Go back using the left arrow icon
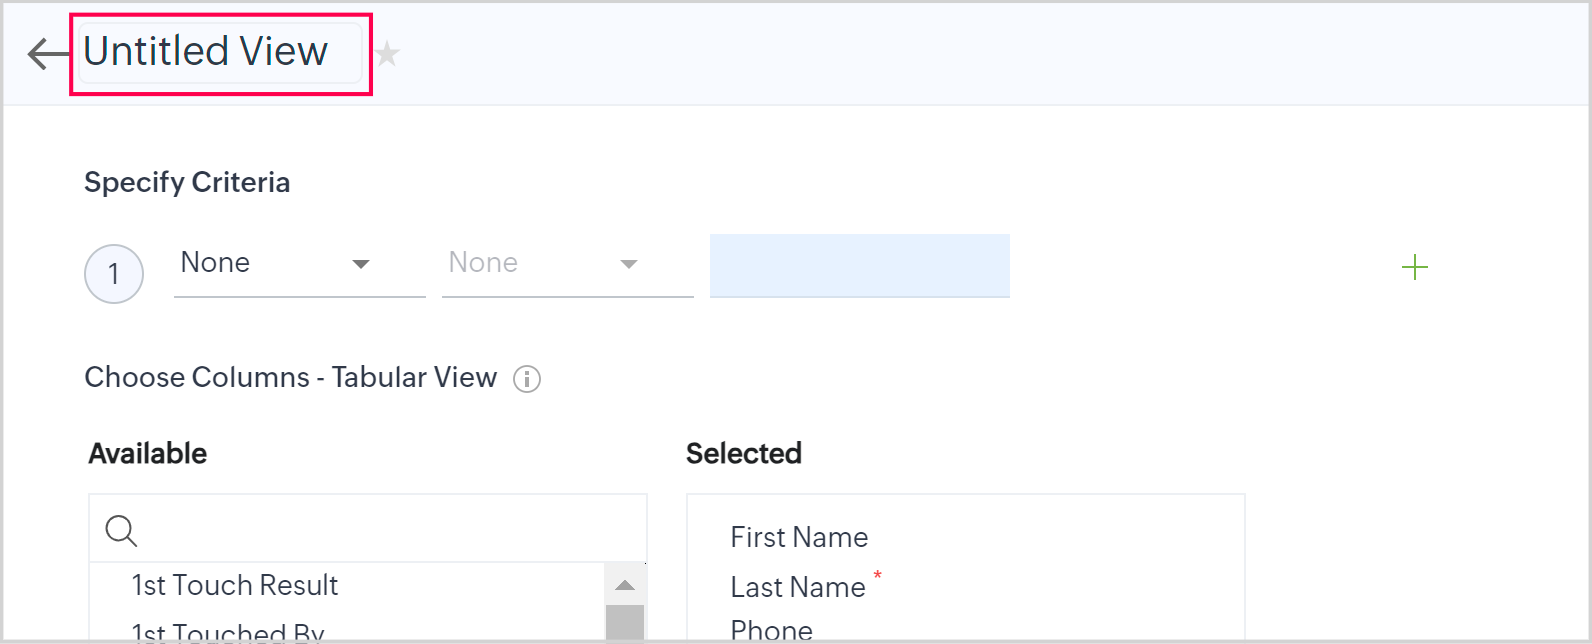Screen dimensions: 1592x644 (48, 54)
